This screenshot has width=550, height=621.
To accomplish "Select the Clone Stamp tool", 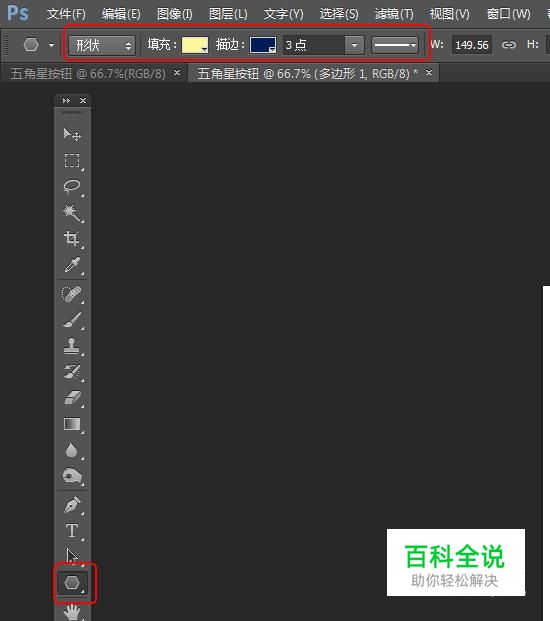I will [72, 346].
